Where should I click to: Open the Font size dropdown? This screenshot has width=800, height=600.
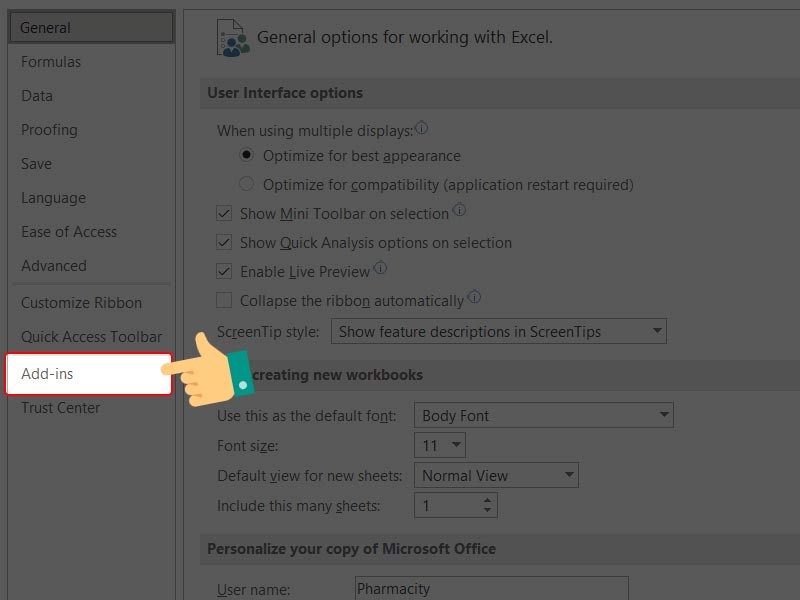(x=440, y=445)
